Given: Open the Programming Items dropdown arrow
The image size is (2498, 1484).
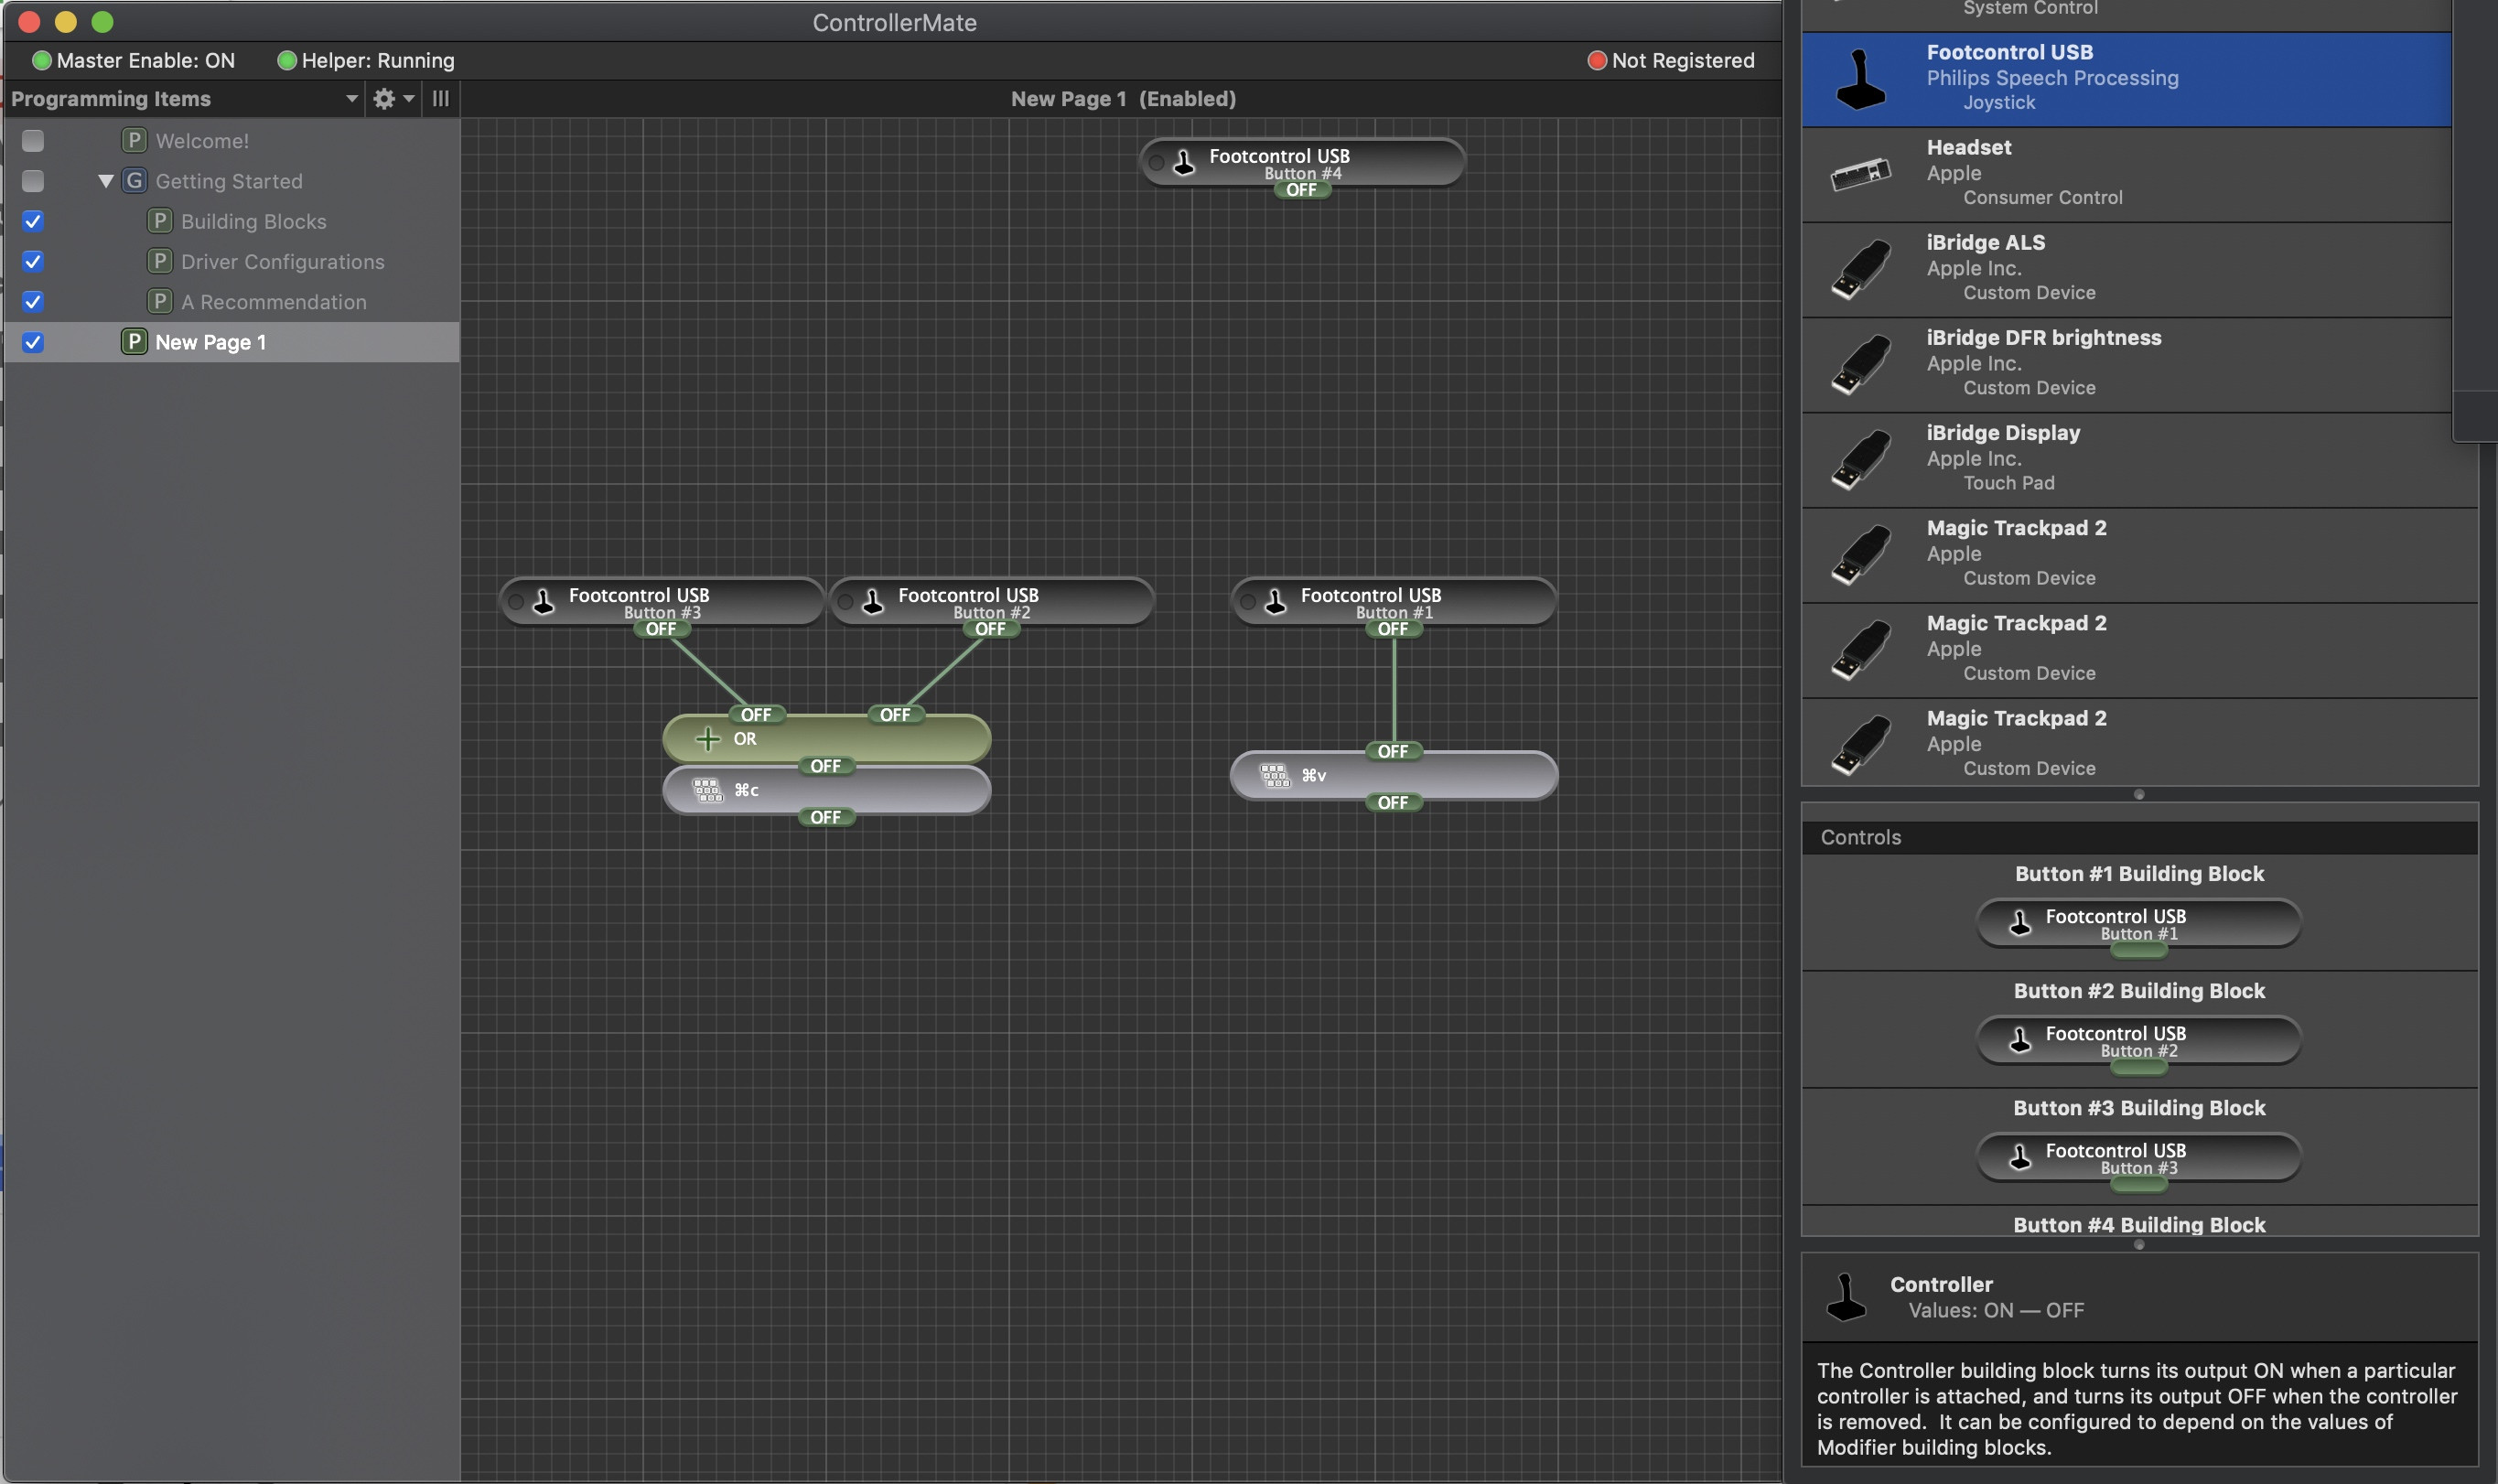Looking at the screenshot, I should (x=351, y=98).
